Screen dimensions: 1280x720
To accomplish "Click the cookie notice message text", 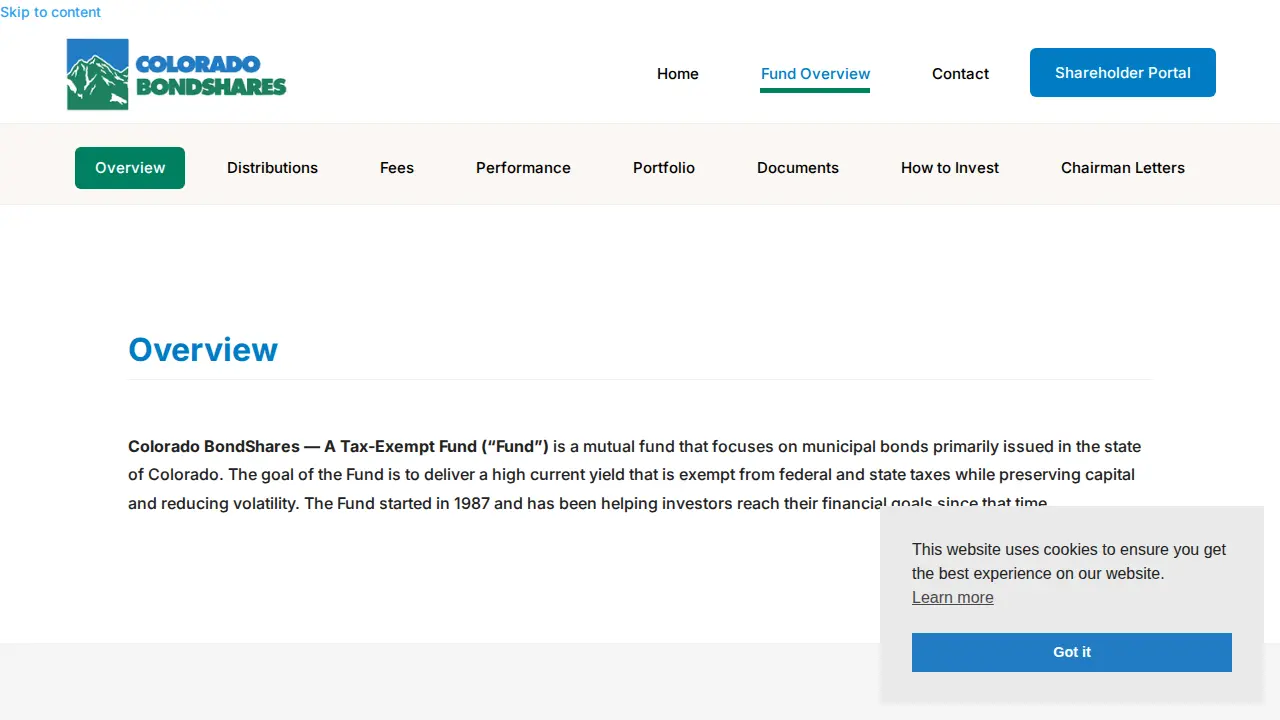I will 1069,561.
